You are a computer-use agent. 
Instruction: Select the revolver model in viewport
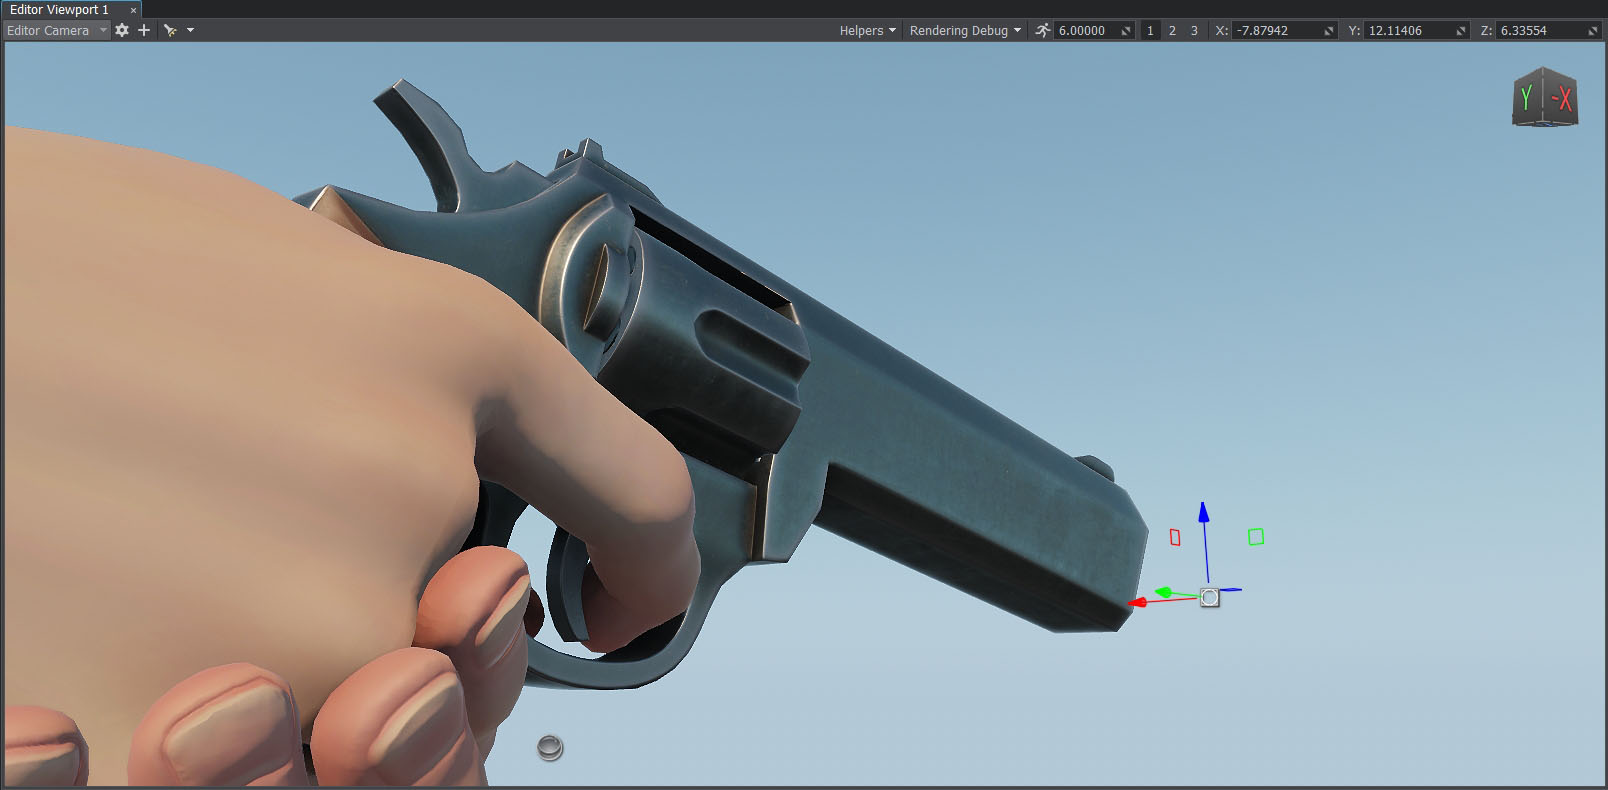pyautogui.click(x=900, y=430)
